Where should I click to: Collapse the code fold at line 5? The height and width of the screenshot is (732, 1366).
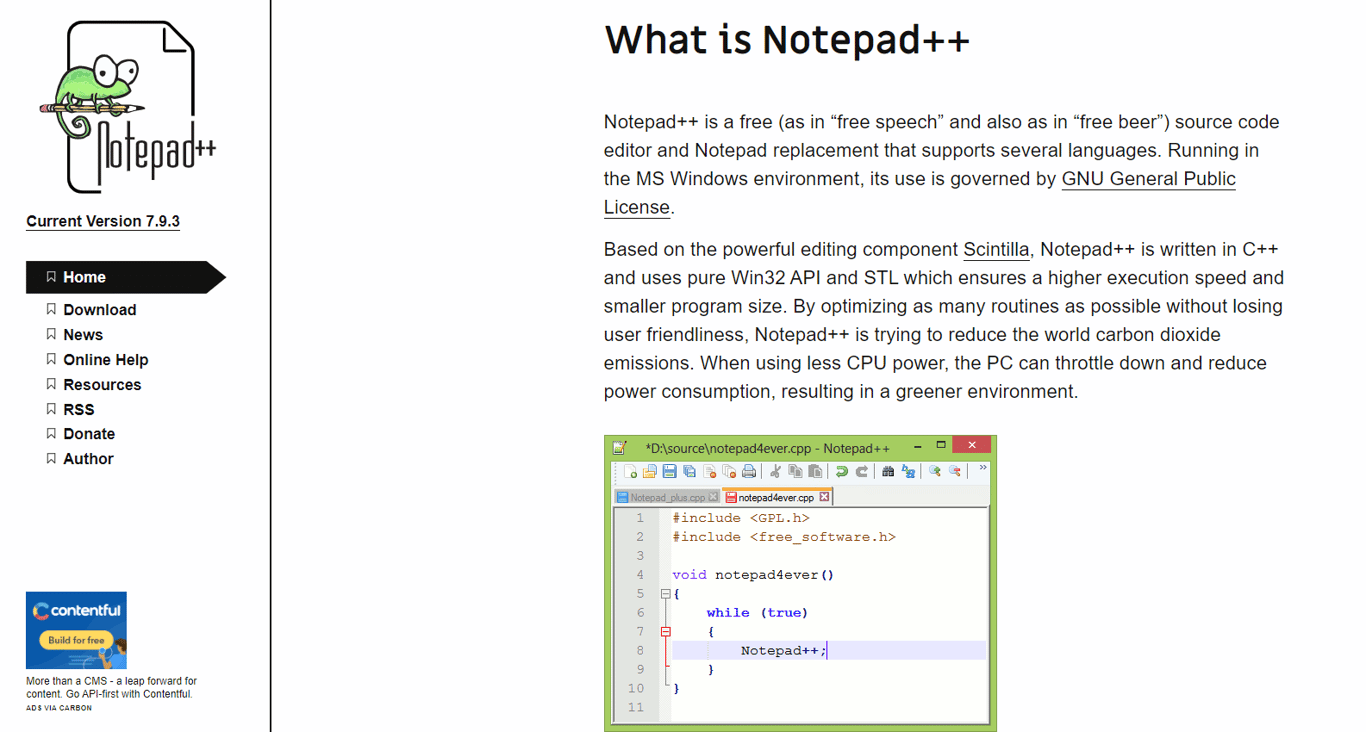[x=664, y=593]
